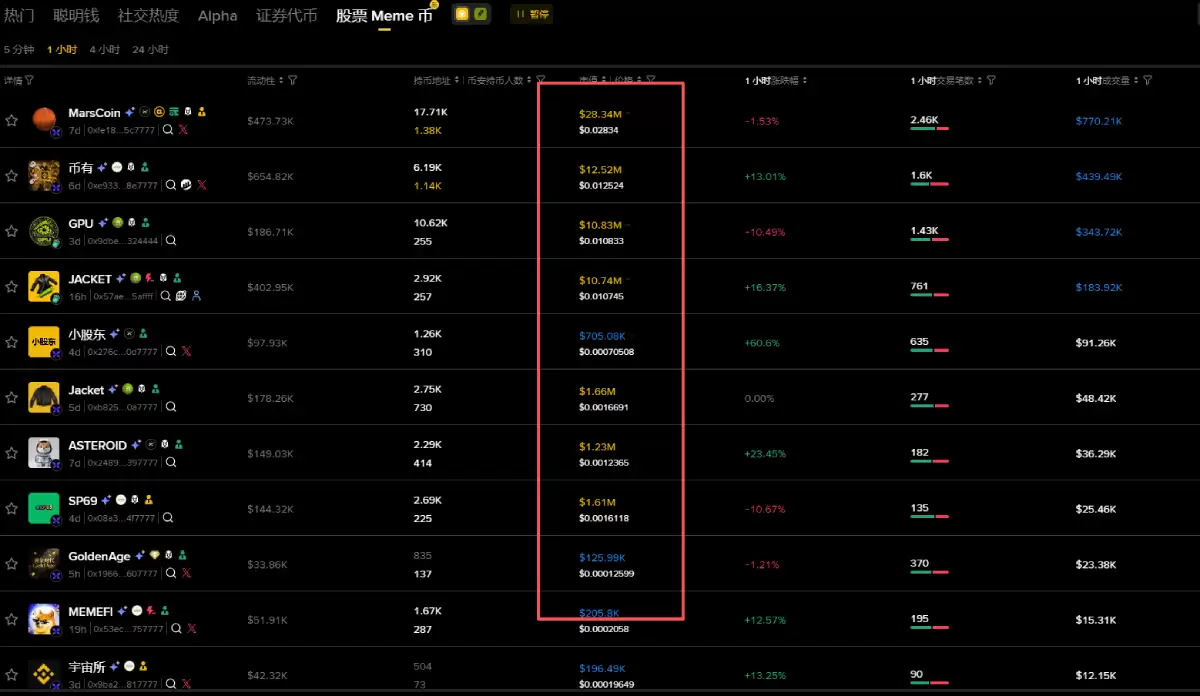
Task: Open the 小股东 token logo
Action: tap(44, 342)
